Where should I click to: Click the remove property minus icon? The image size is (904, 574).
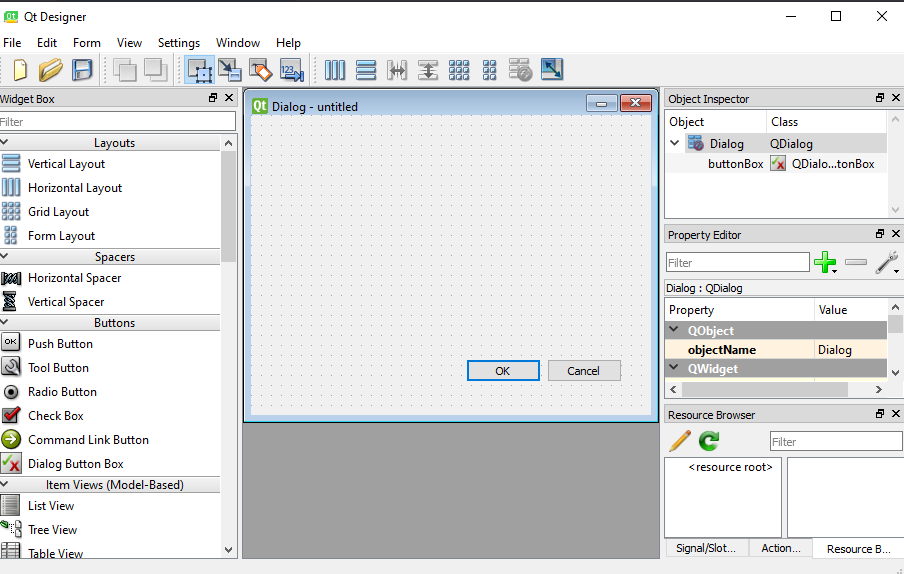pyautogui.click(x=856, y=262)
